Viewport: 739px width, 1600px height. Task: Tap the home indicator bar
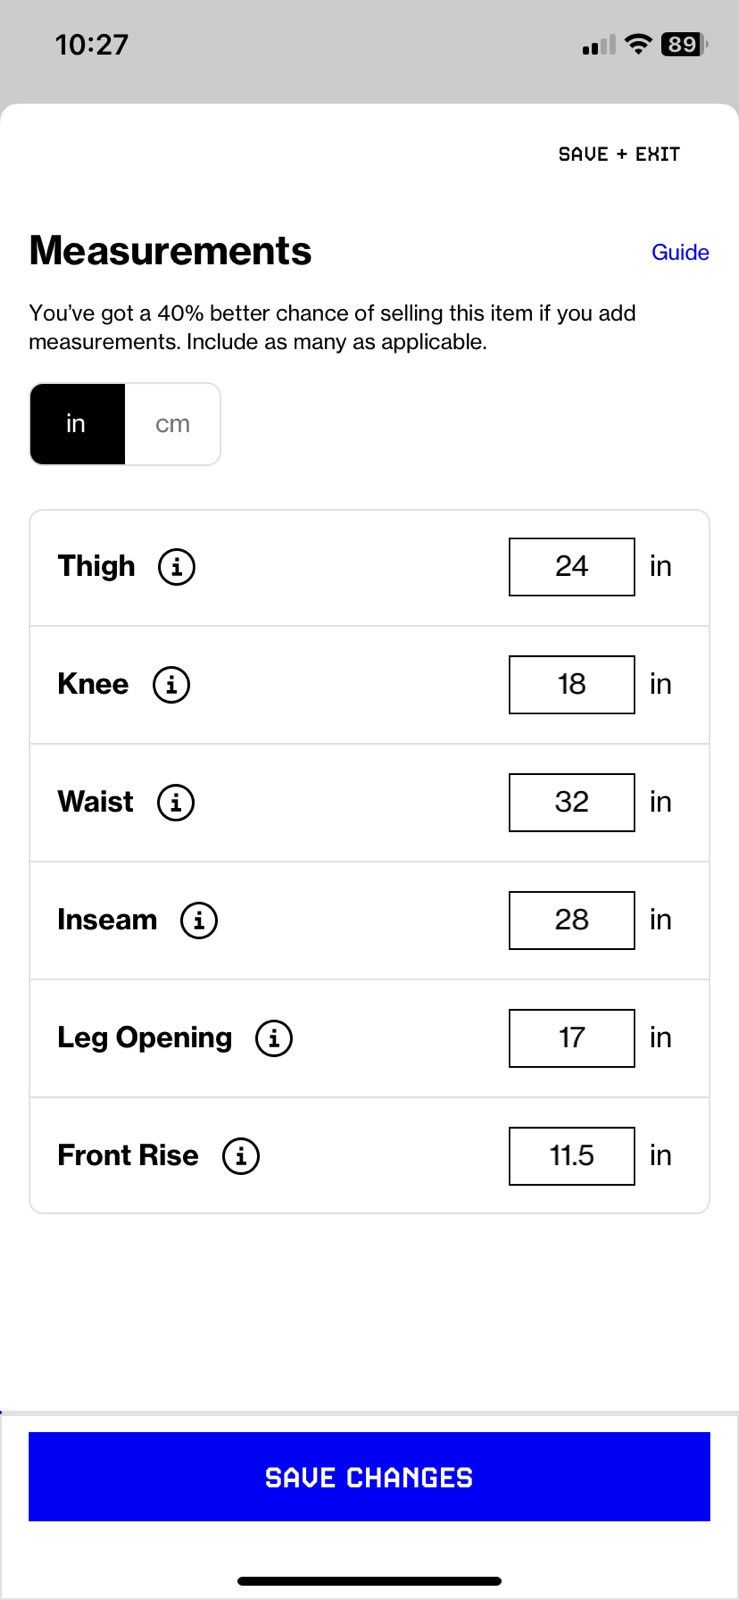(x=369, y=1581)
